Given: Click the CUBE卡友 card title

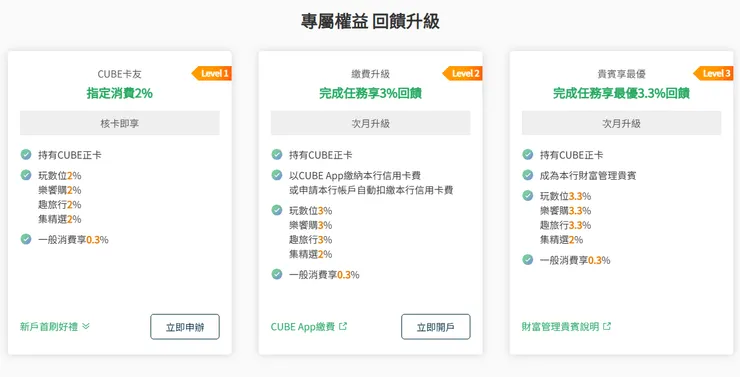Looking at the screenshot, I should pyautogui.click(x=119, y=74).
